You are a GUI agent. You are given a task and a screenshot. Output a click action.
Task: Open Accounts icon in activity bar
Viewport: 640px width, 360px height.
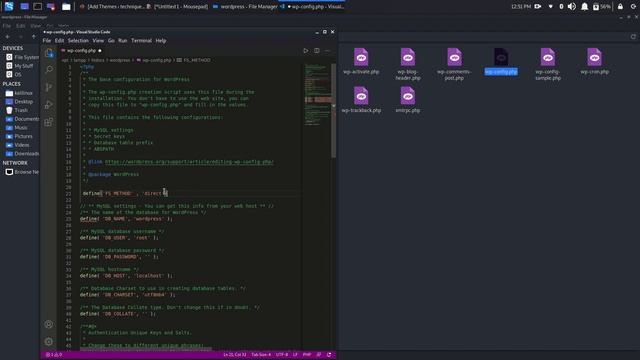point(49,324)
